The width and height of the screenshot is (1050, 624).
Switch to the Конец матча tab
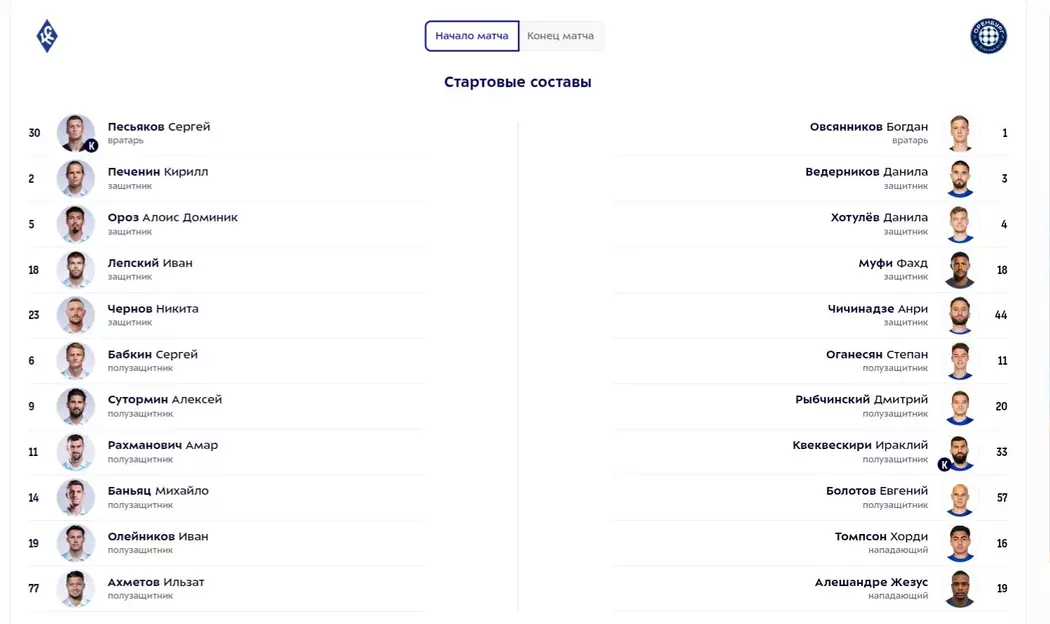tap(561, 36)
